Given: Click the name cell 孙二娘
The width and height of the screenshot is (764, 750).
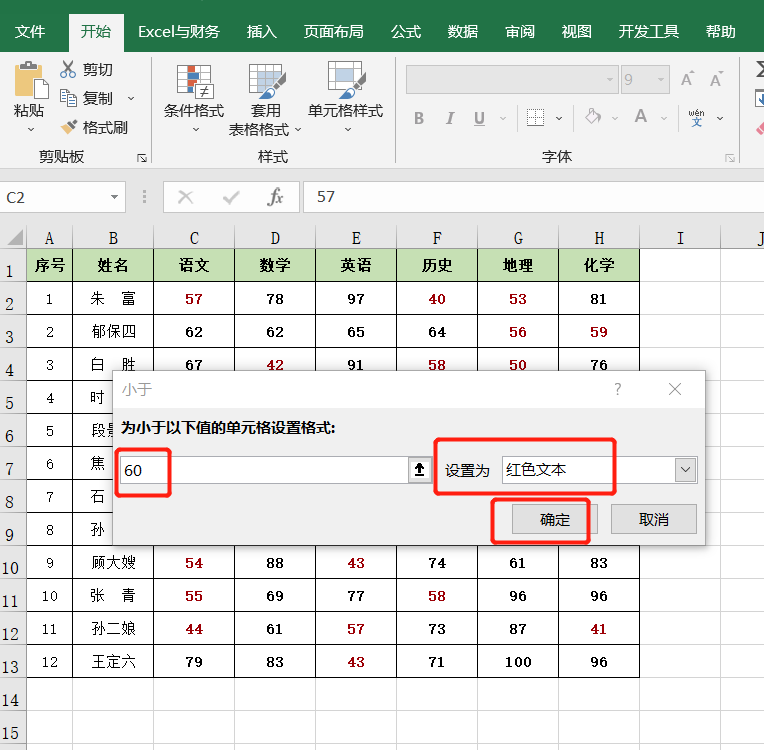Looking at the screenshot, I should (x=113, y=629).
